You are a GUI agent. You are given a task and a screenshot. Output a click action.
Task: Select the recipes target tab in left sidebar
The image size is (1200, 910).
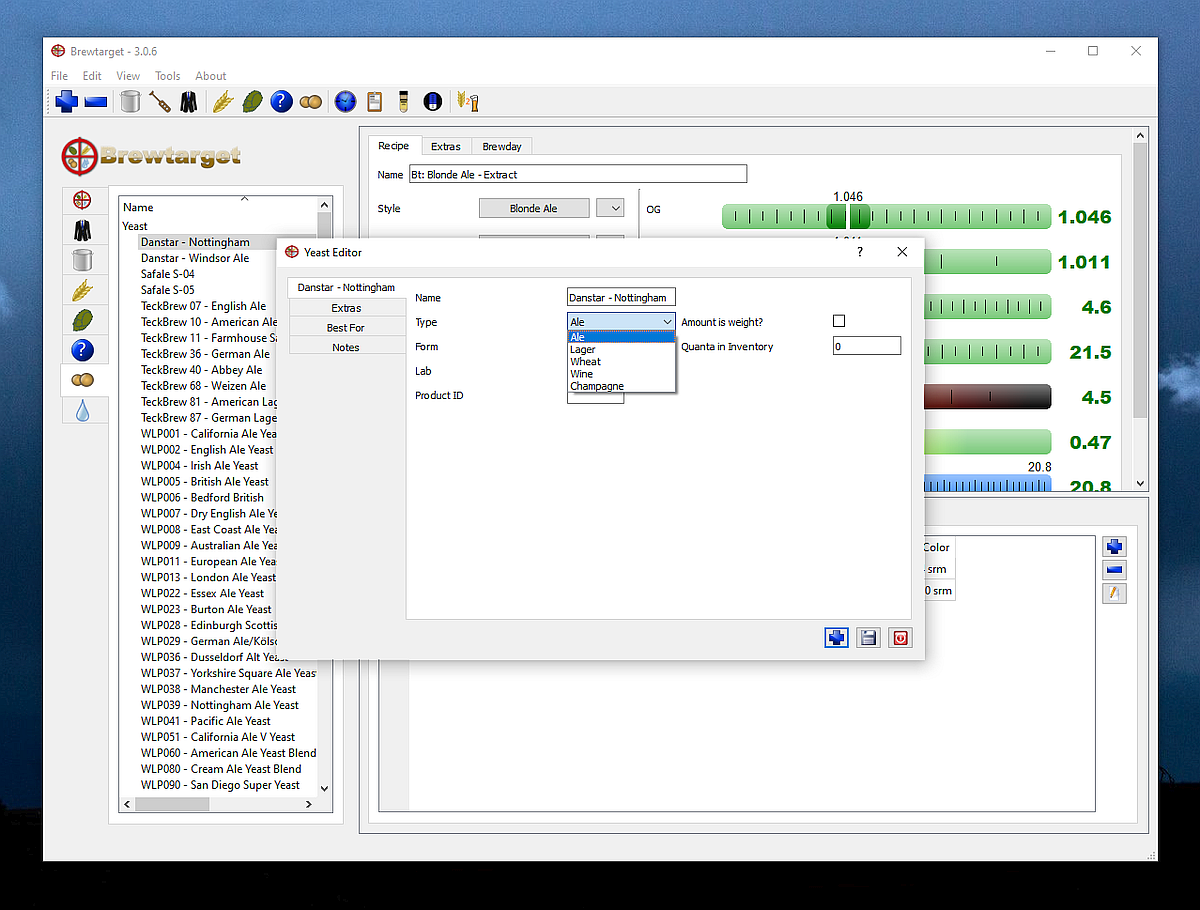tap(83, 200)
